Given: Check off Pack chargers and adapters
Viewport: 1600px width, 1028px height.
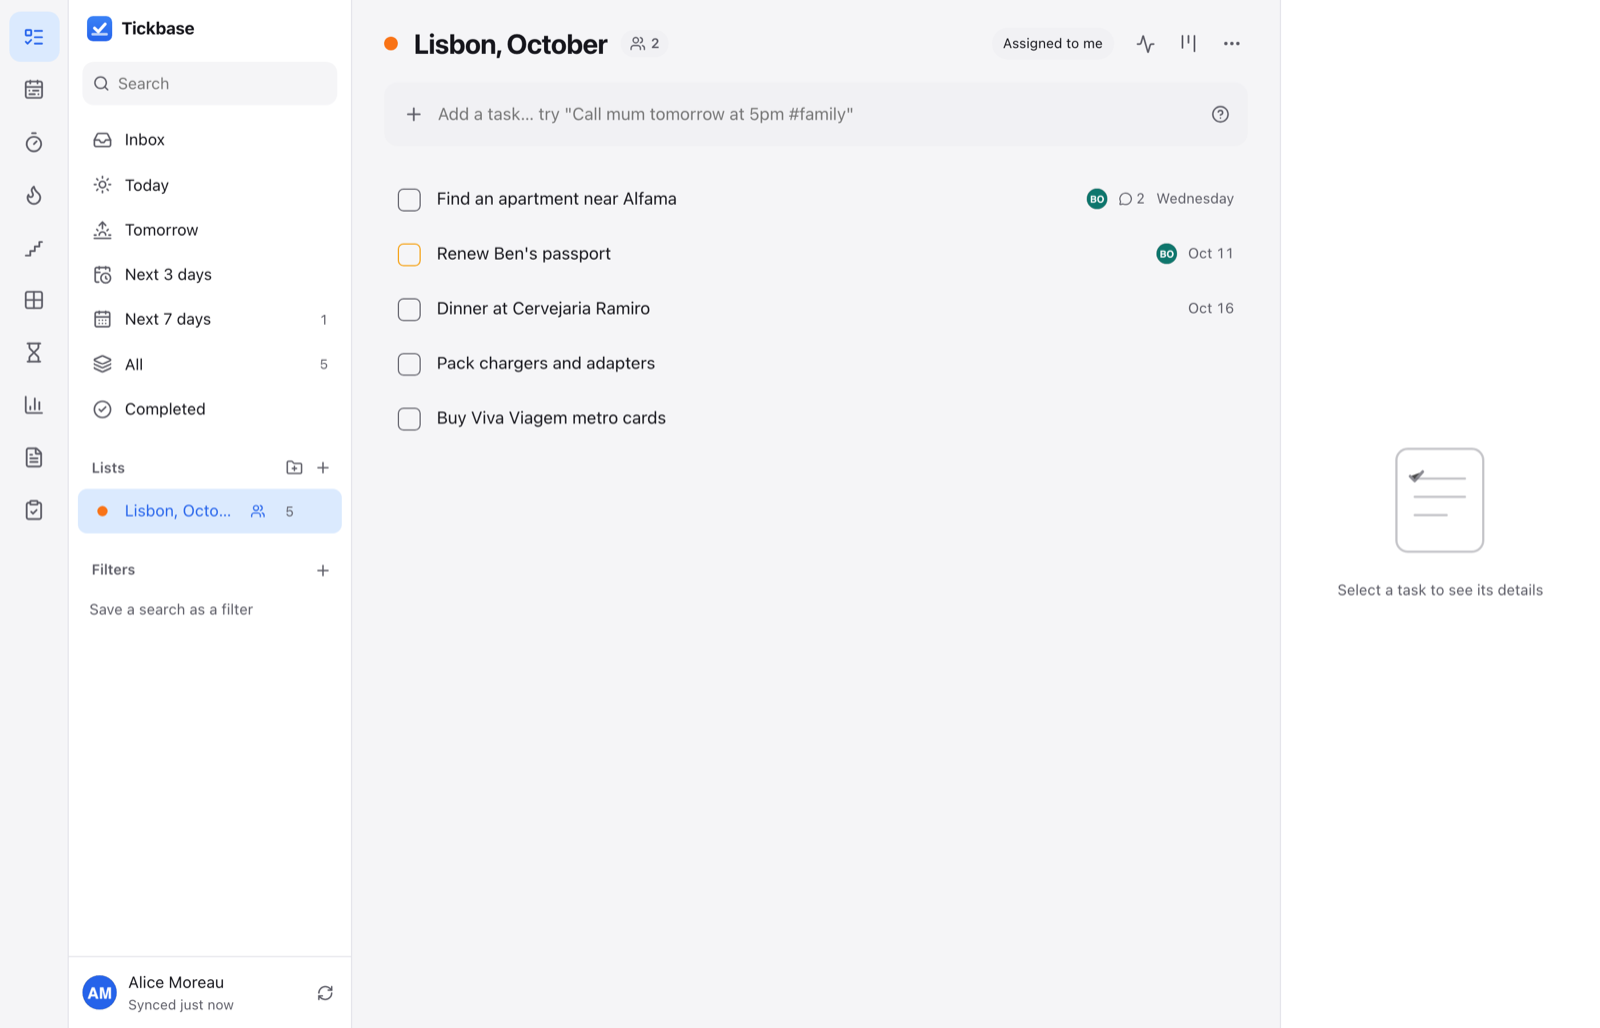Looking at the screenshot, I should [x=409, y=364].
